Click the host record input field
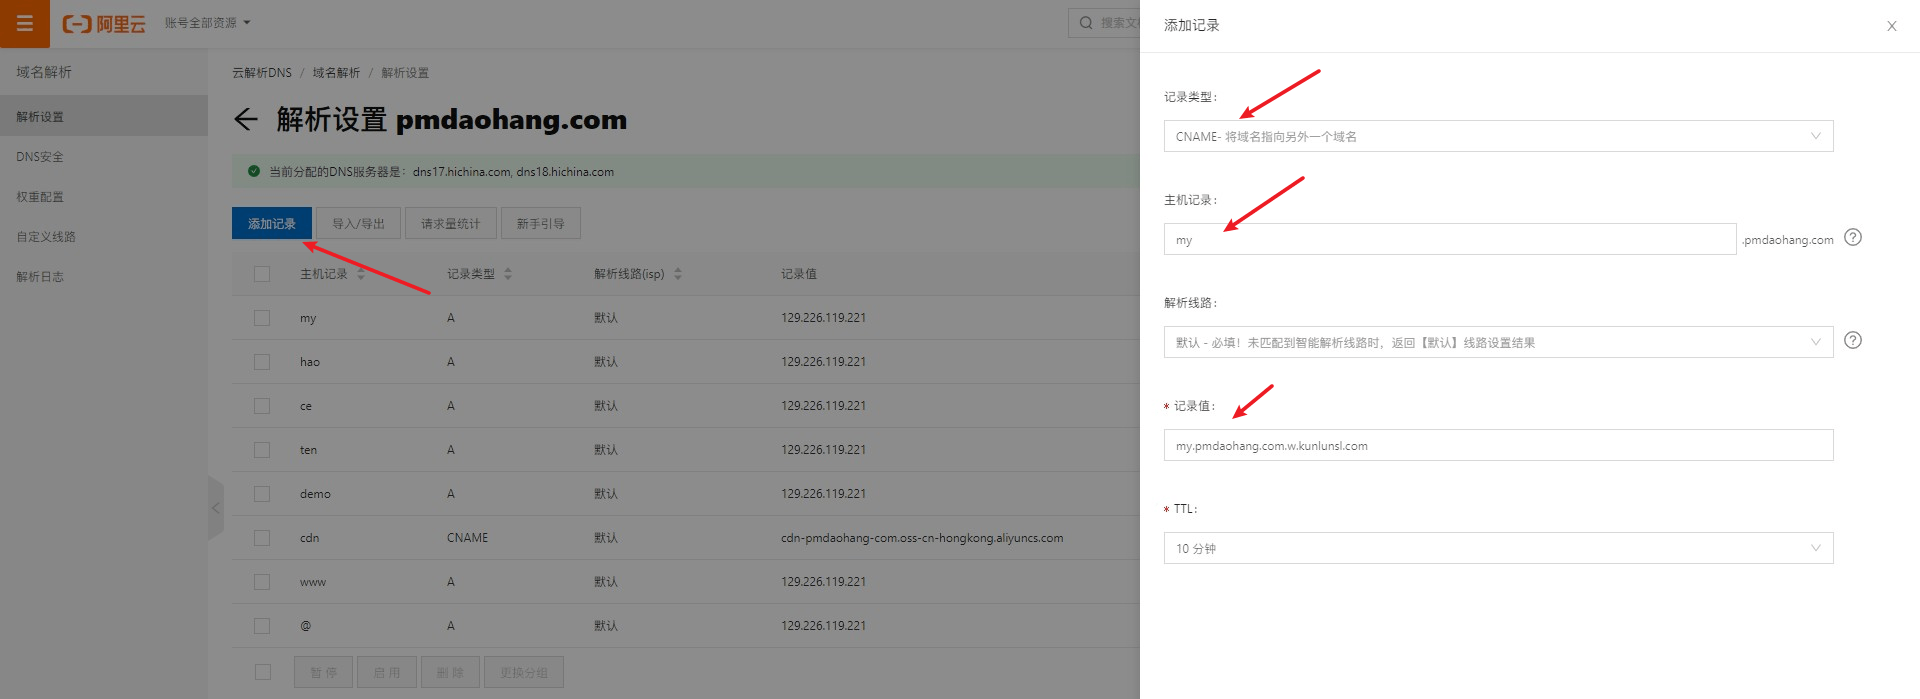 (1450, 239)
